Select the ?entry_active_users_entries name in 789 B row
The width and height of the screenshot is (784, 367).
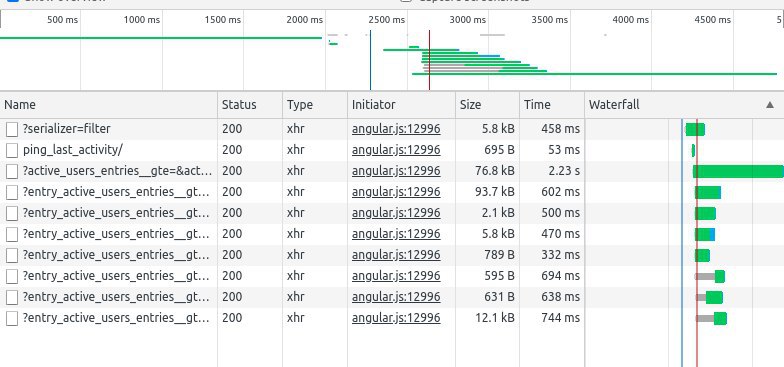[x=116, y=255]
